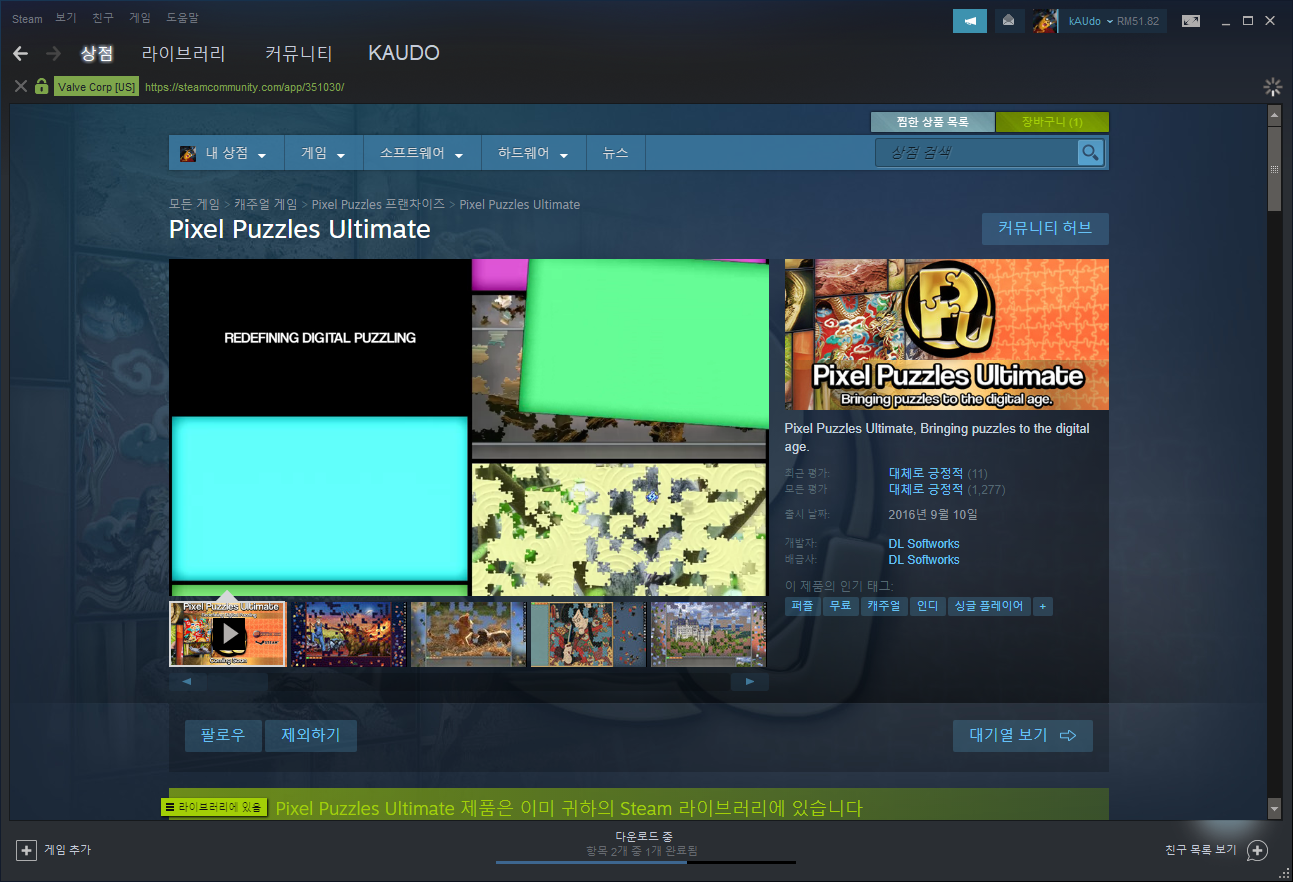Screen dimensions: 1293x882
Task: Click the 팔로우 button
Action: coord(222,736)
